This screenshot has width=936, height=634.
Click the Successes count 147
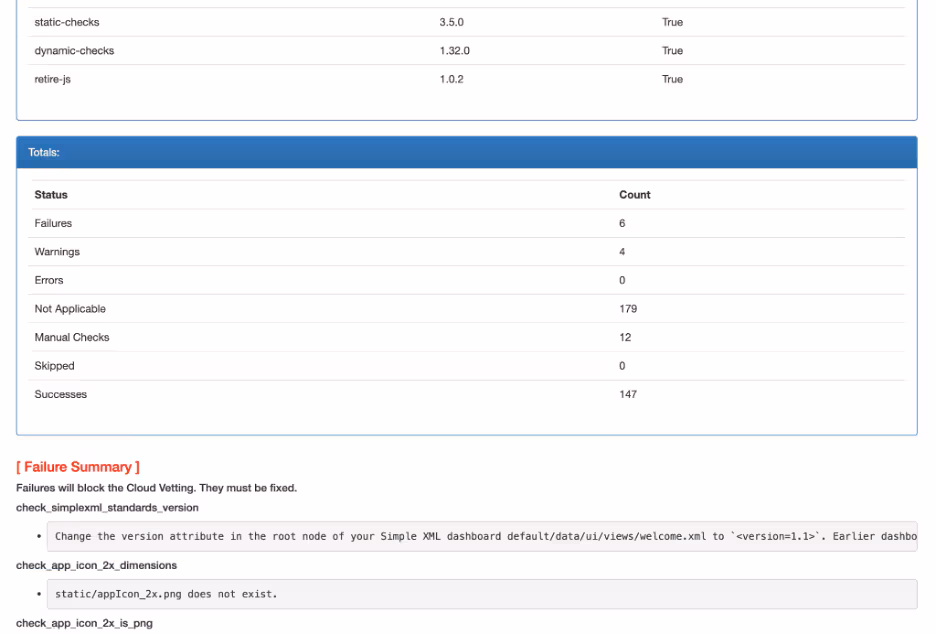(x=628, y=395)
